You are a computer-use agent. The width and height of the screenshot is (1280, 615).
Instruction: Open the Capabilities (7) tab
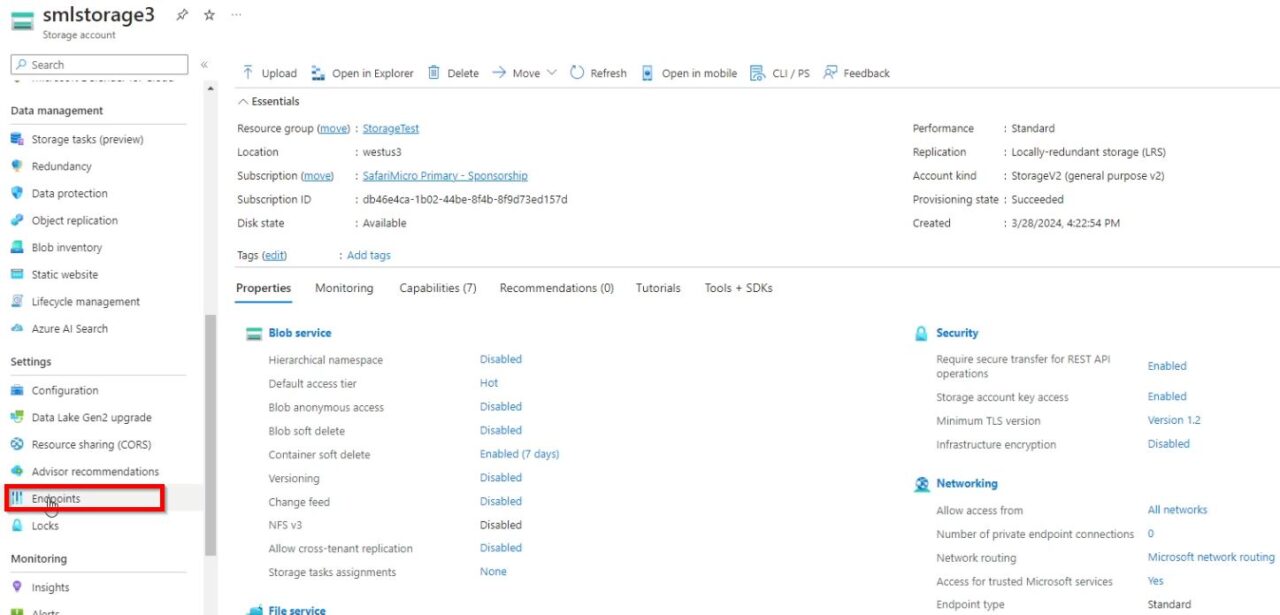point(437,288)
